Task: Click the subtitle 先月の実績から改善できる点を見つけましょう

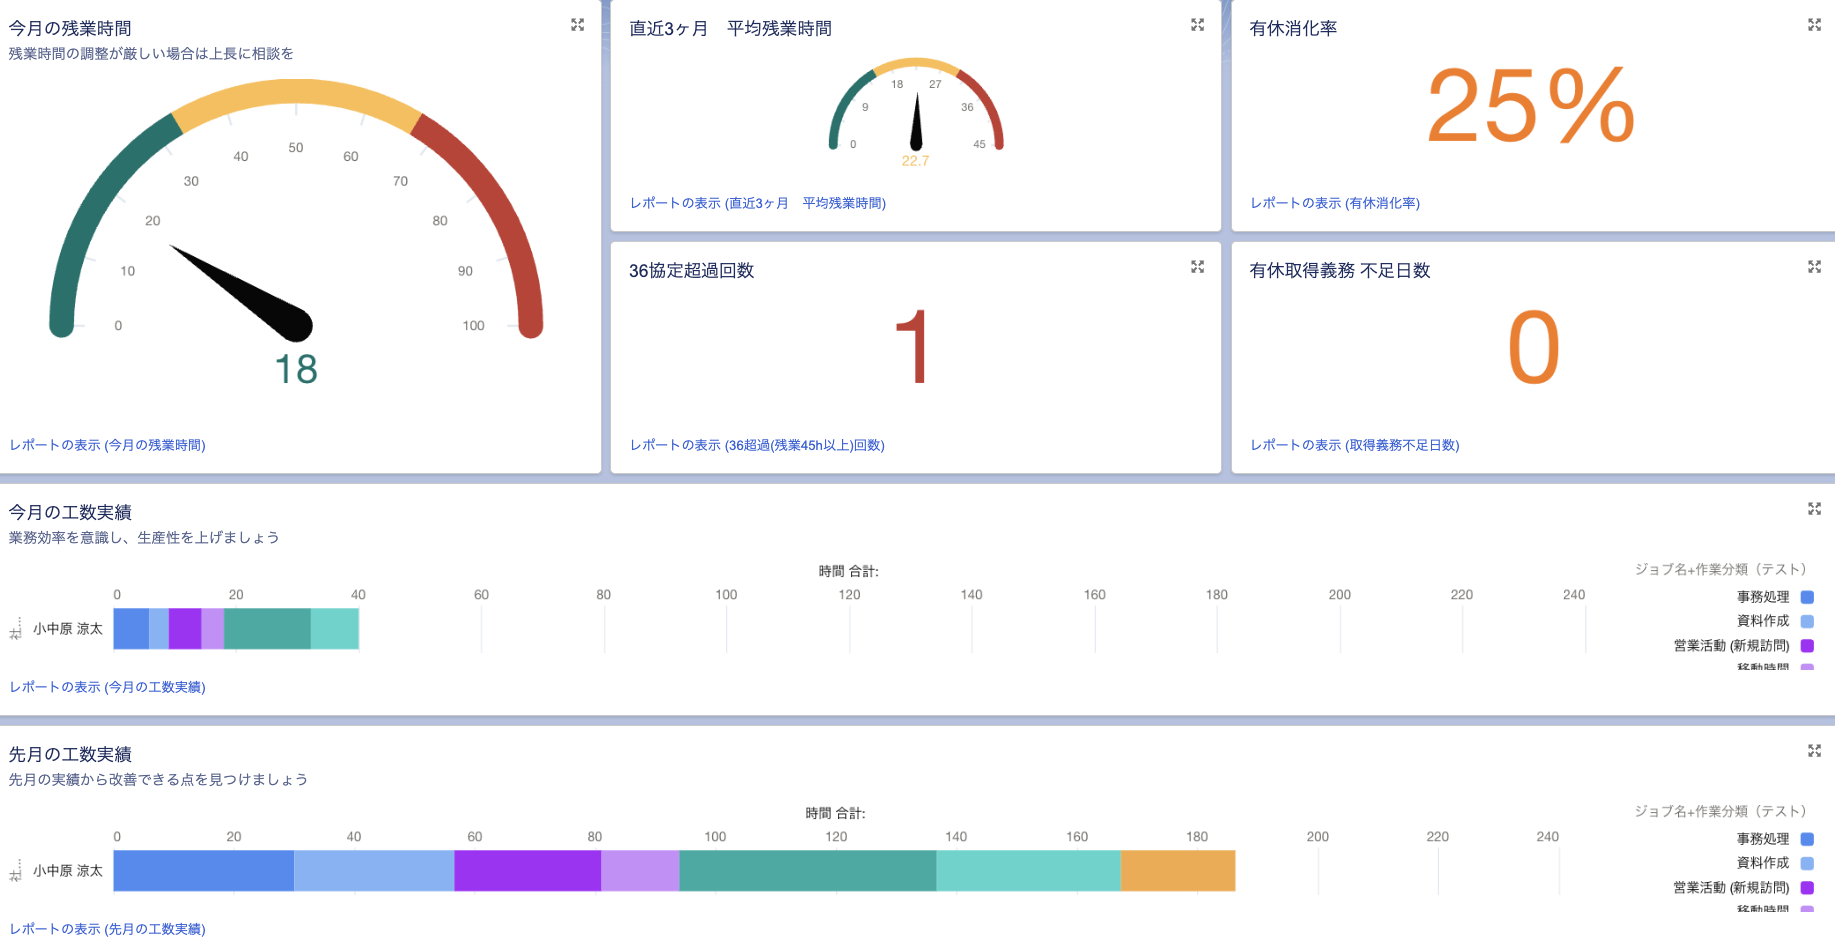Action: (158, 780)
